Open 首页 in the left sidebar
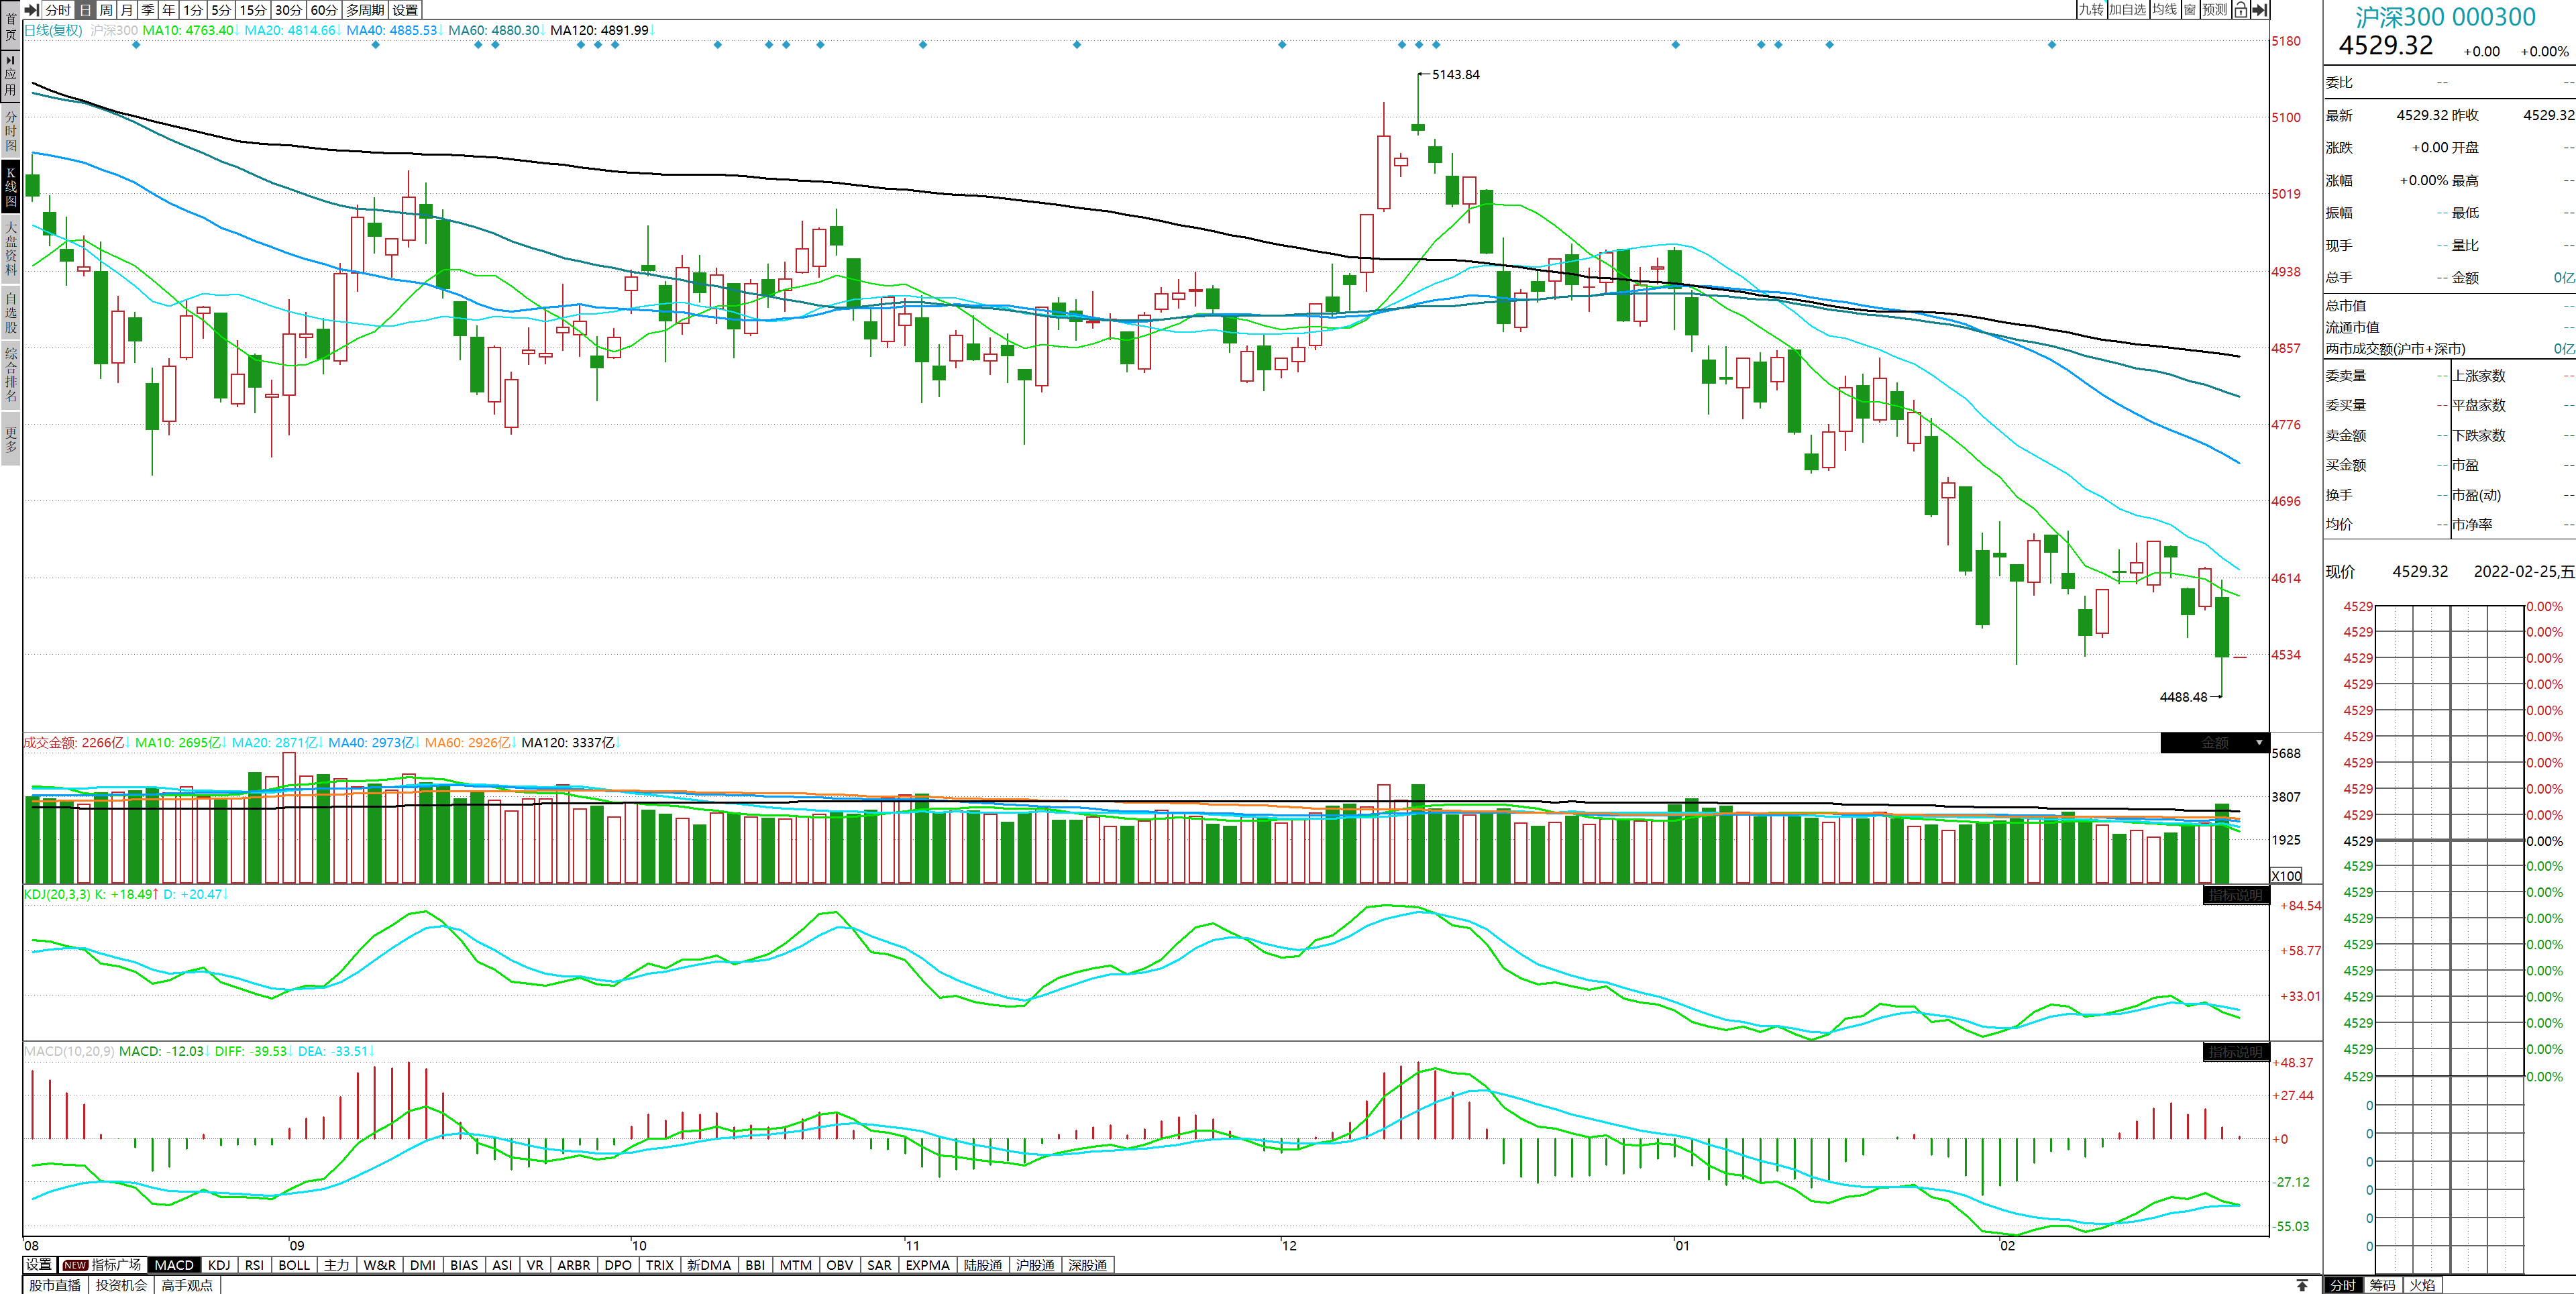This screenshot has width=2576, height=1294. click(11, 26)
